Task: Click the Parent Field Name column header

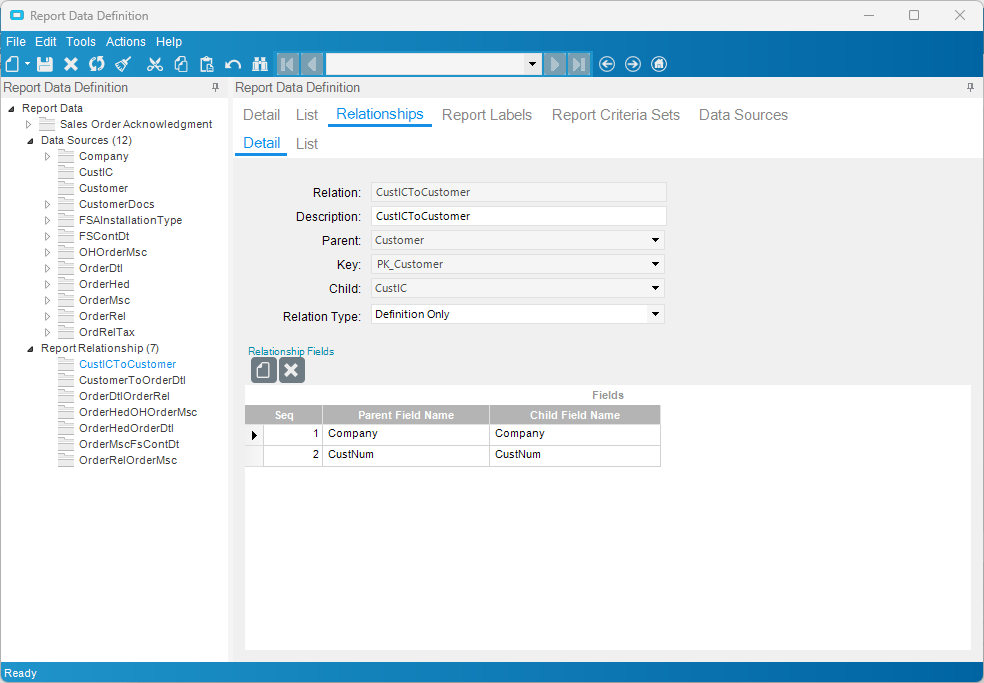Action: [406, 415]
